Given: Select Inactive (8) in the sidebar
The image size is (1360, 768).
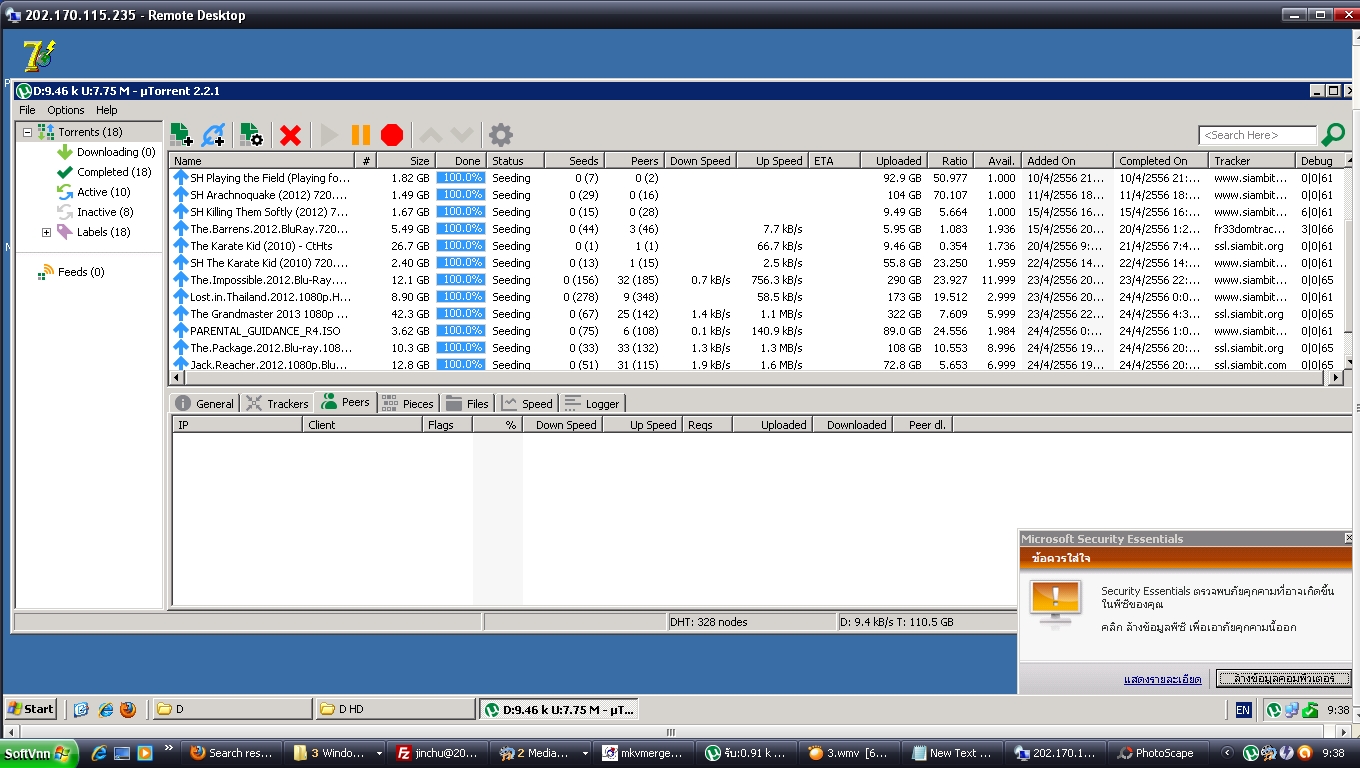Looking at the screenshot, I should pyautogui.click(x=95, y=212).
